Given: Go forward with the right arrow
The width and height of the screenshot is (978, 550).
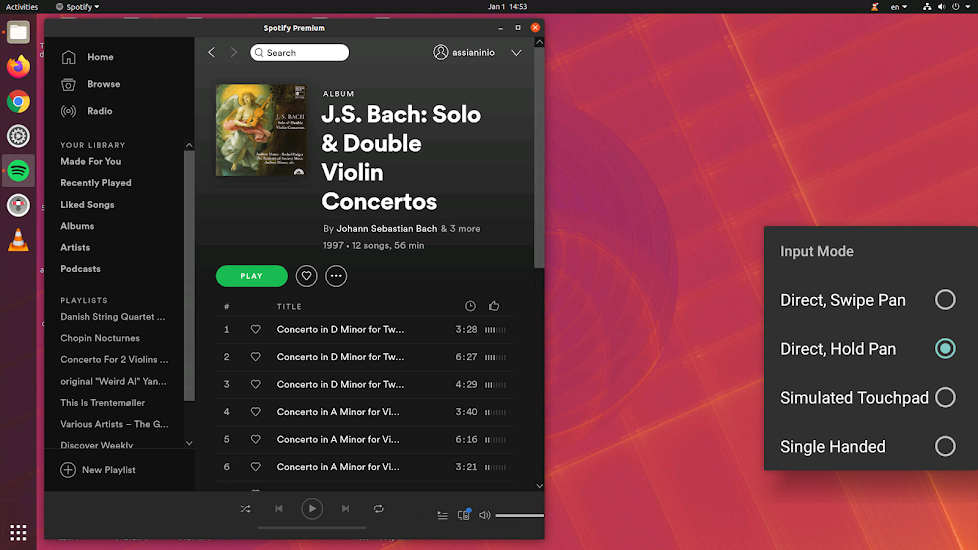Looking at the screenshot, I should pos(234,52).
